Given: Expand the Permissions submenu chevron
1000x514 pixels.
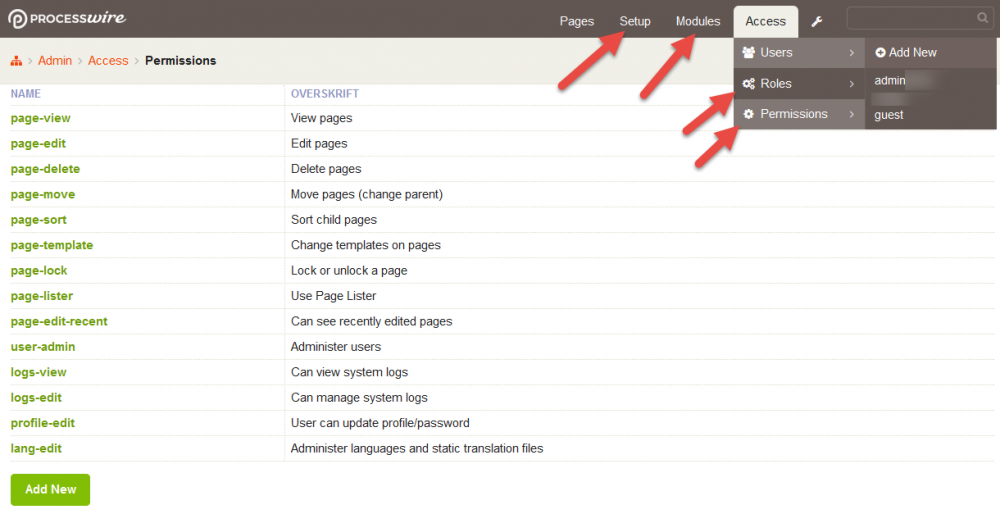Looking at the screenshot, I should [852, 114].
